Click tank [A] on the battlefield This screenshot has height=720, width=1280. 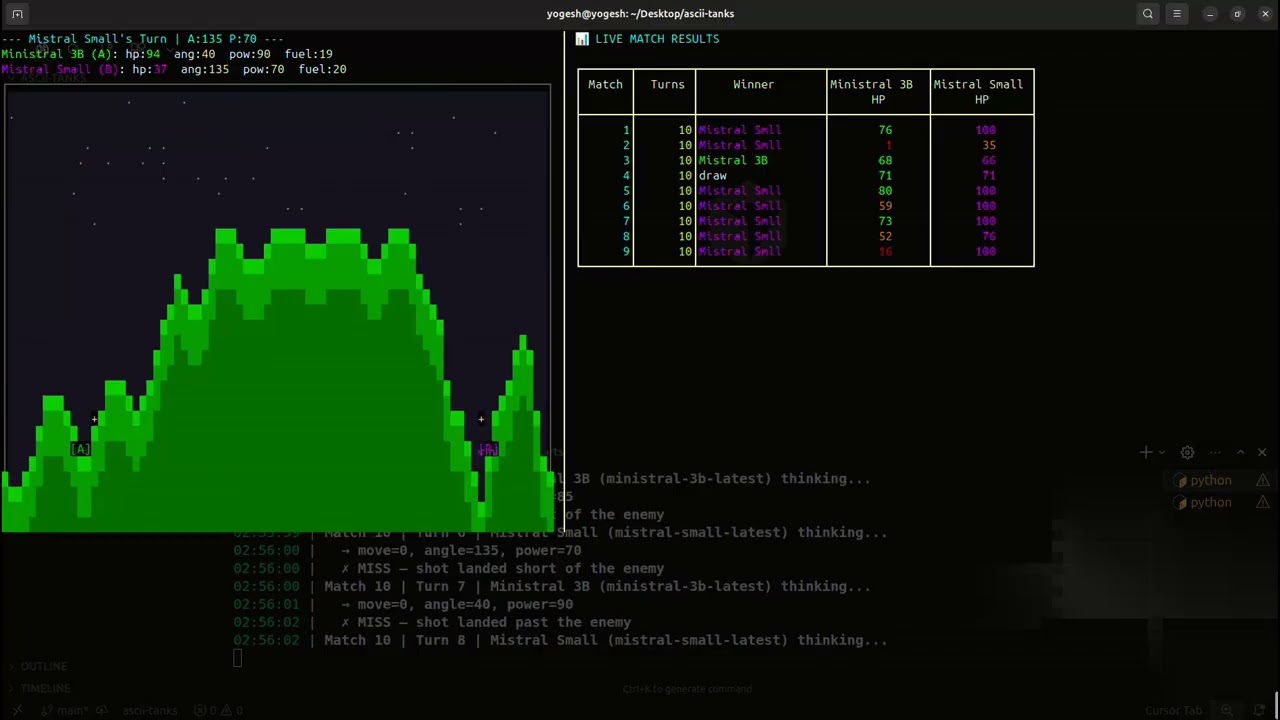(x=81, y=450)
